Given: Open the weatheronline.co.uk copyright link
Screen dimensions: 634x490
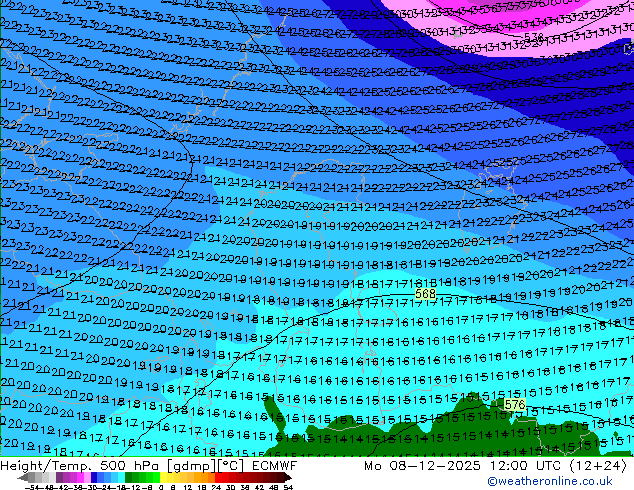Looking at the screenshot, I should pos(550,481).
